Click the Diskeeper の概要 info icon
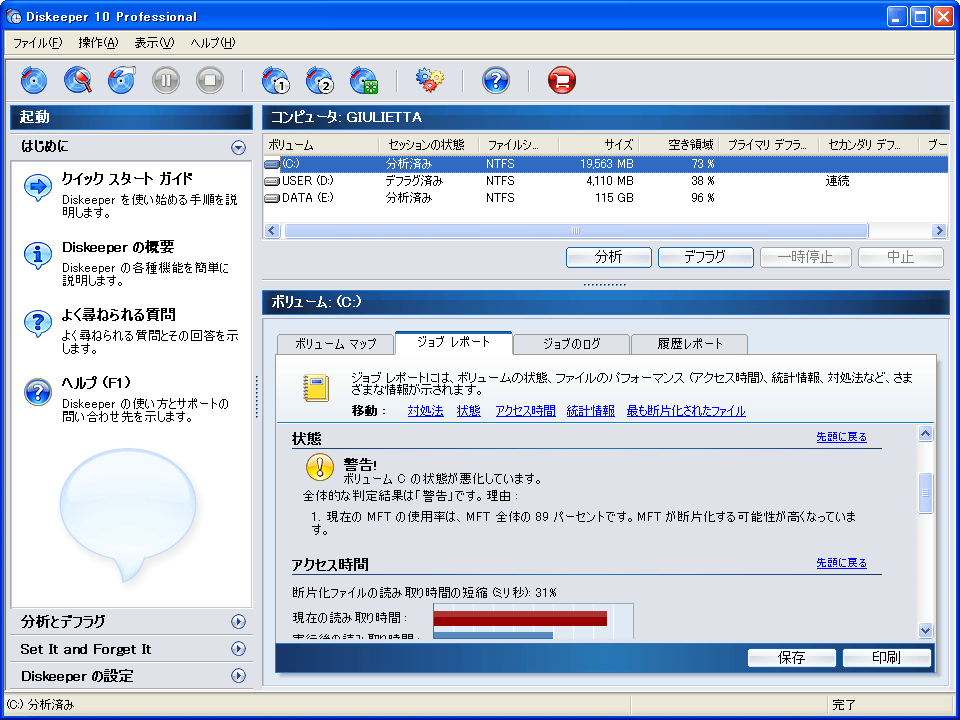 [38, 255]
